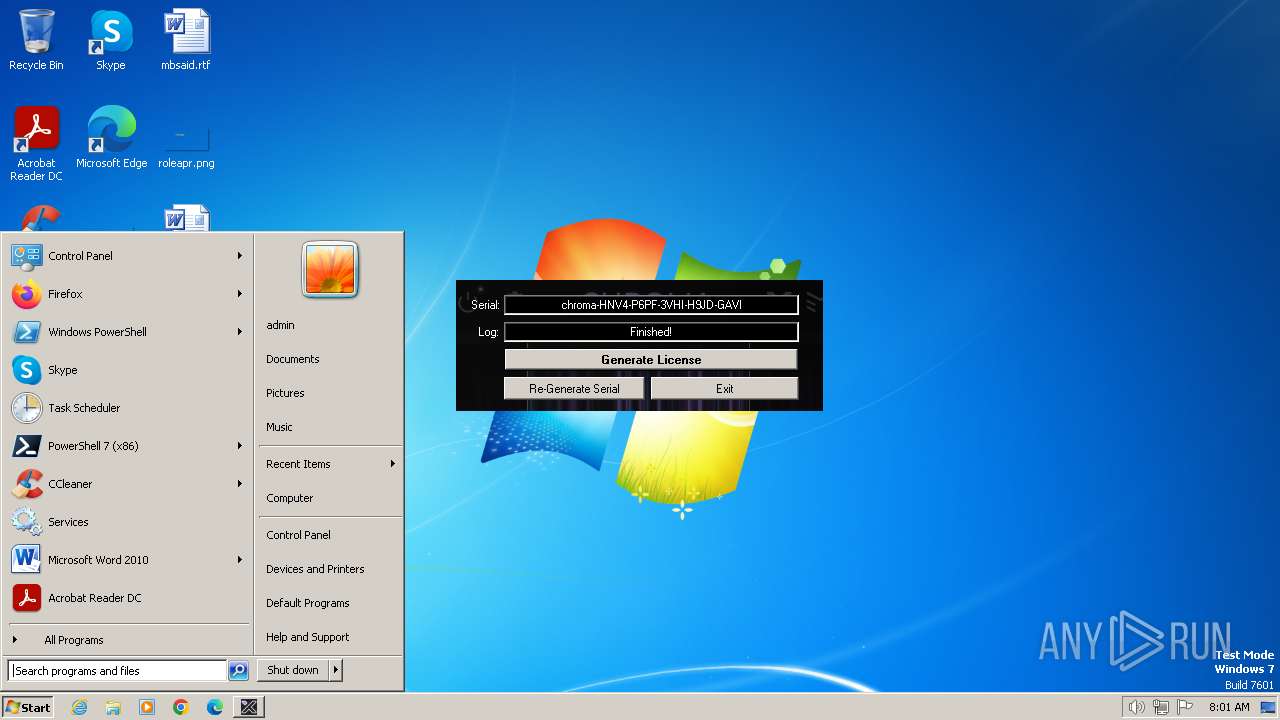Open Microsoft Edge from the taskbar

point(215,707)
